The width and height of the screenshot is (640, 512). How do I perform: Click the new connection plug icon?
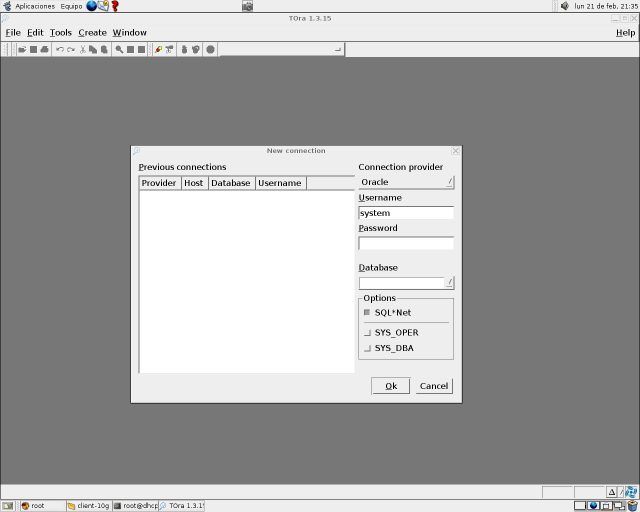point(158,49)
